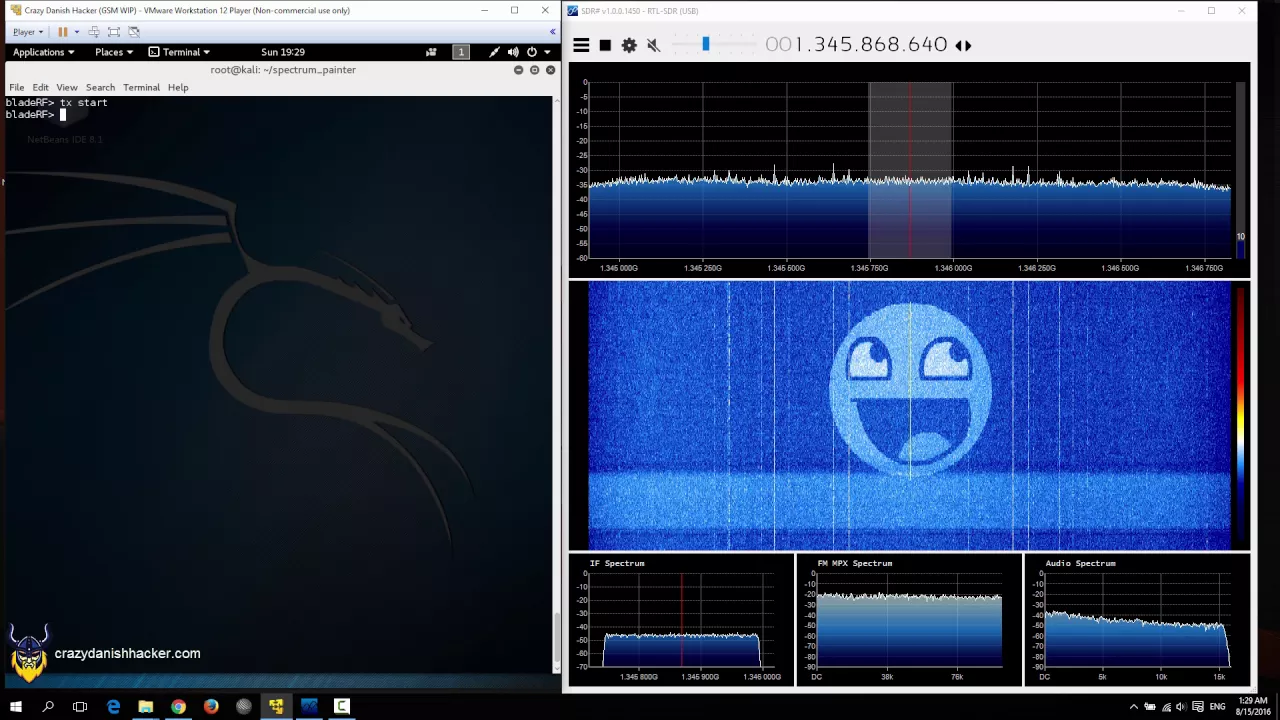The height and width of the screenshot is (720, 1280).
Task: Click the Kali volume speaker icon
Action: (x=513, y=52)
